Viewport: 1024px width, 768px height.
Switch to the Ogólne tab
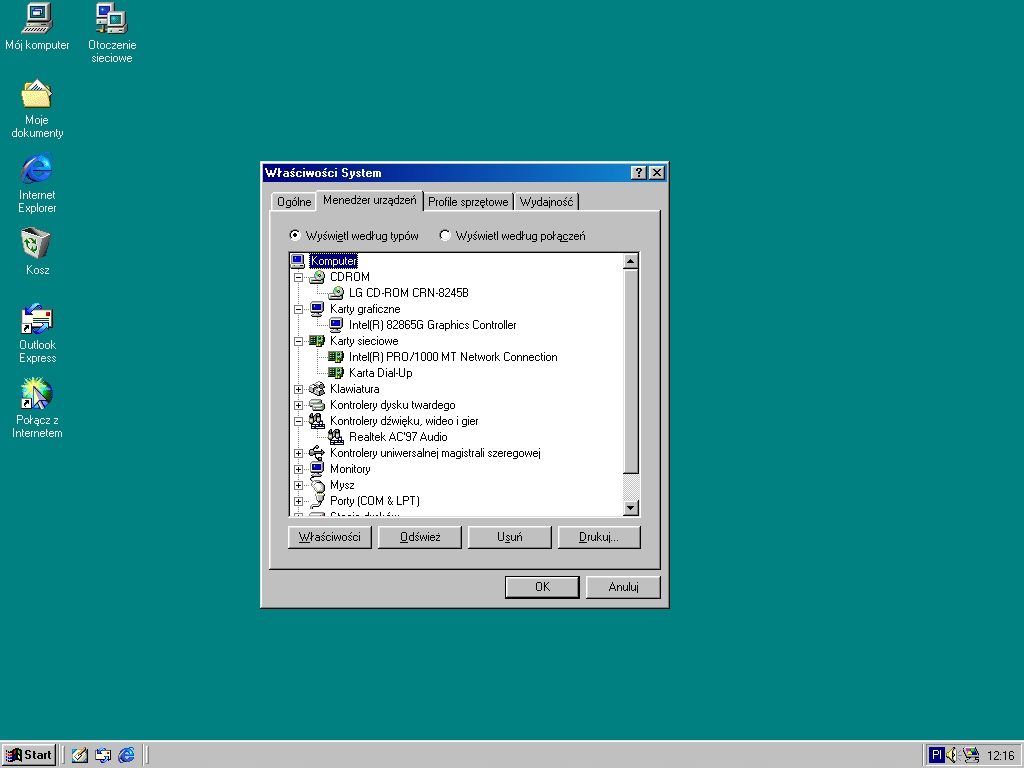coord(294,202)
